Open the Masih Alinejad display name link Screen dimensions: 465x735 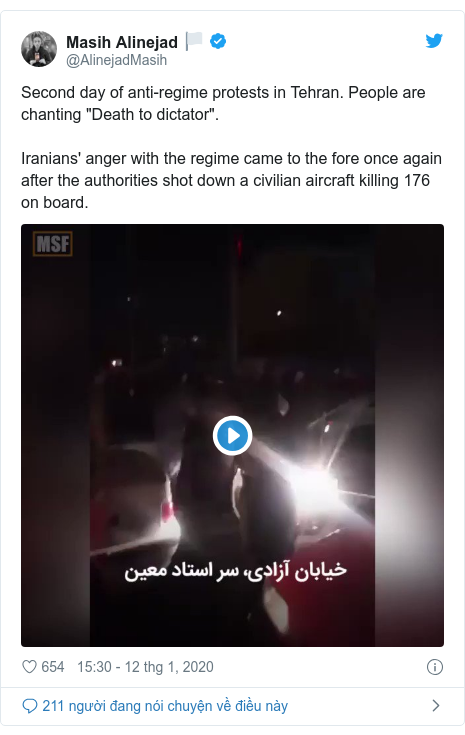pos(122,42)
